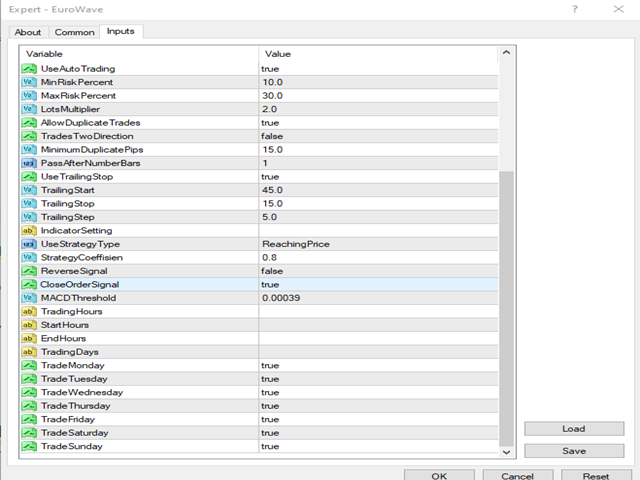Select the TradesTwoDirection value false

pyautogui.click(x=272, y=136)
